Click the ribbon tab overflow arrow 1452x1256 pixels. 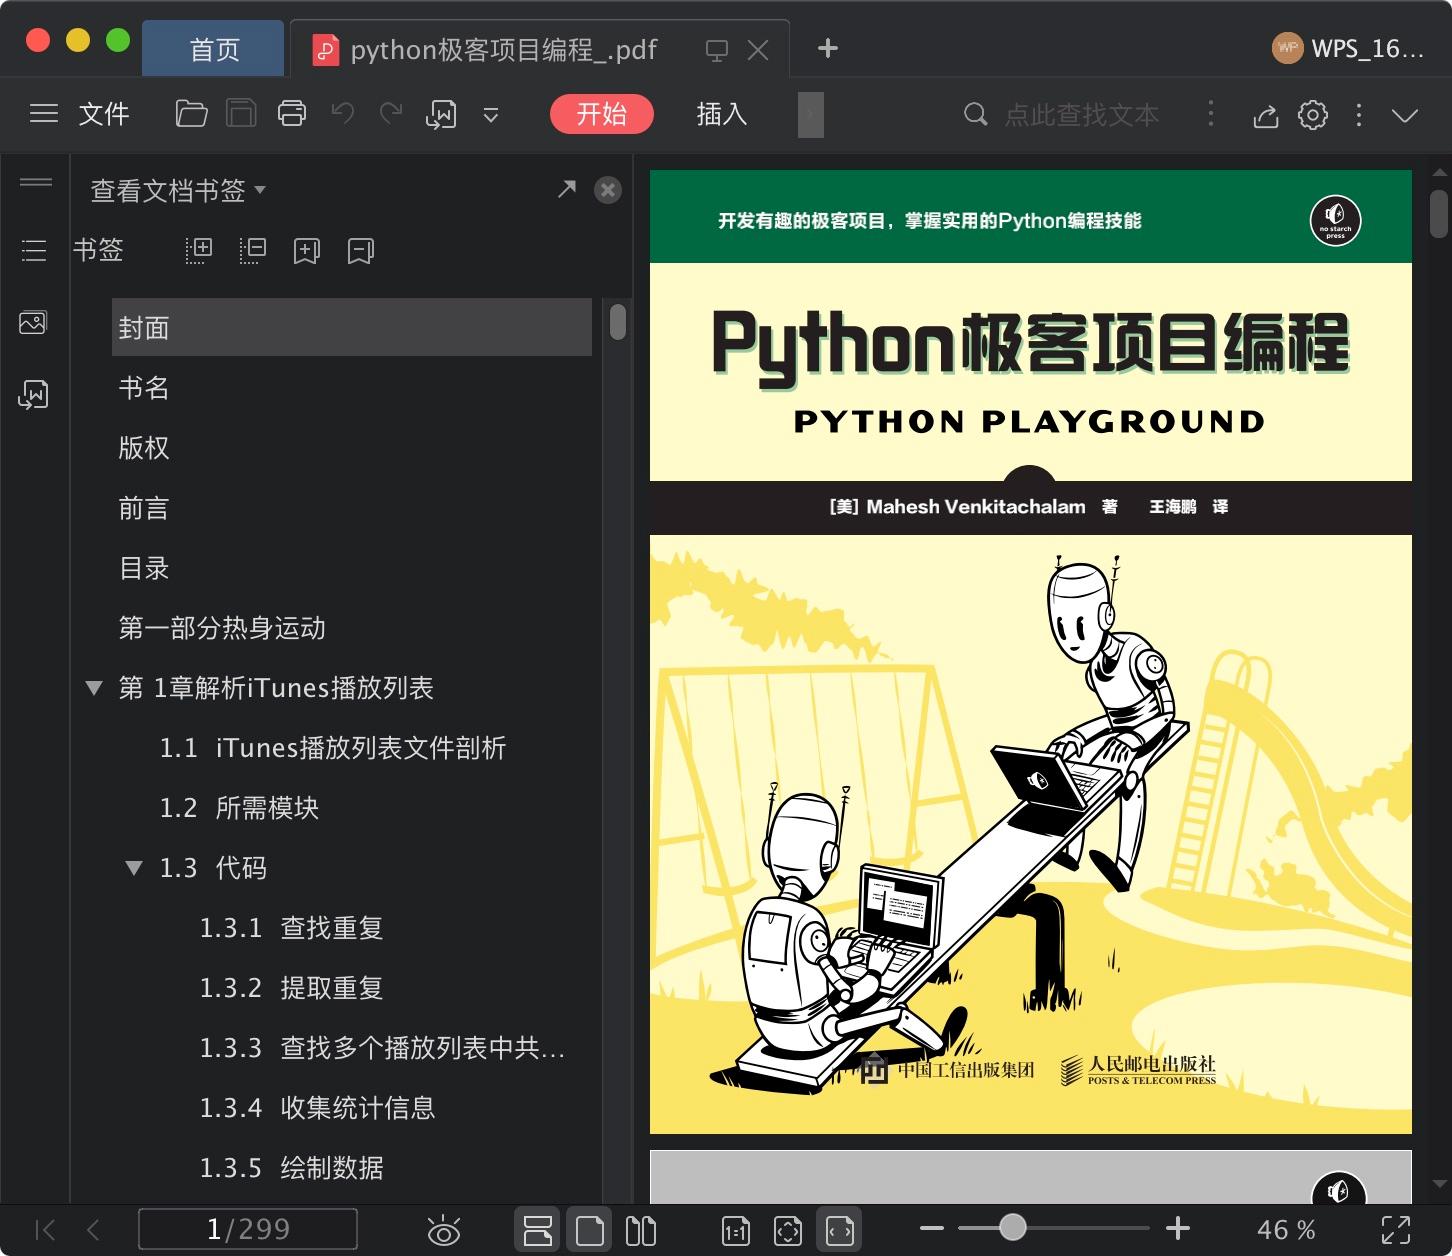pos(811,114)
